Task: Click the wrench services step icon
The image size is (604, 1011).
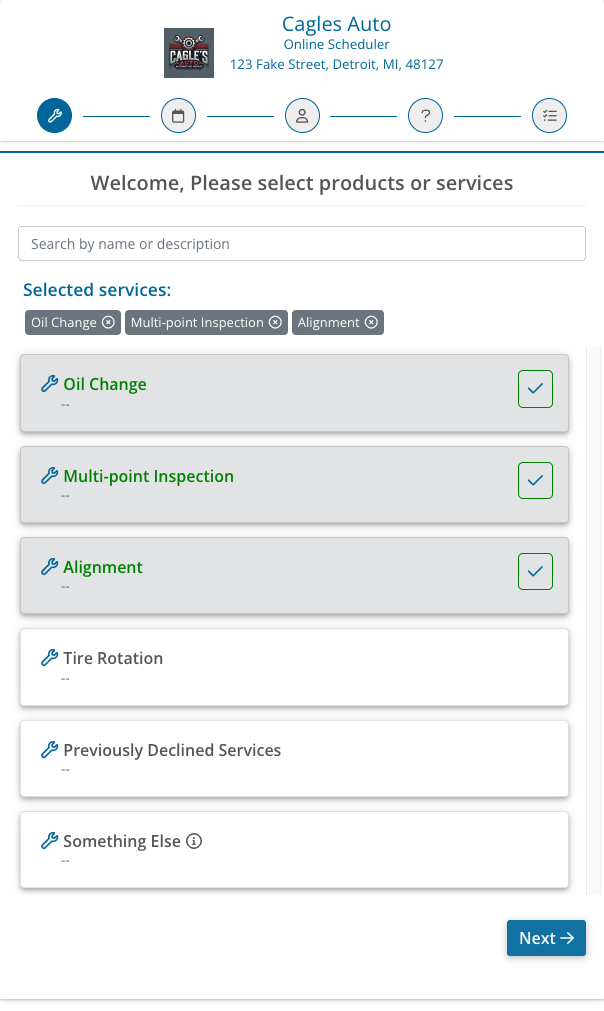Action: click(54, 116)
